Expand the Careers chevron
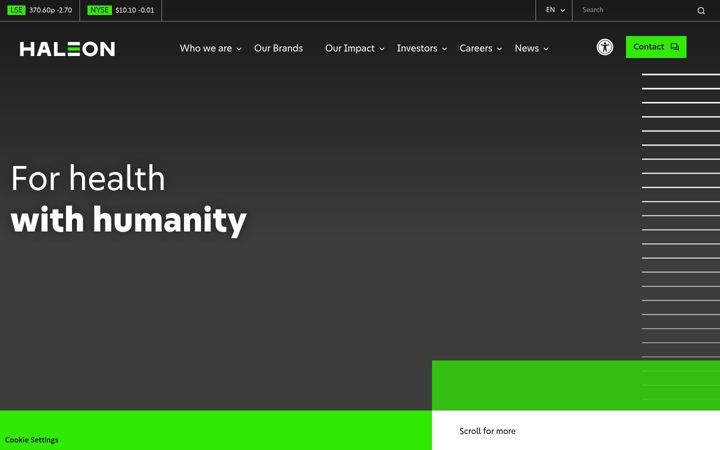The width and height of the screenshot is (720, 450). 499,49
